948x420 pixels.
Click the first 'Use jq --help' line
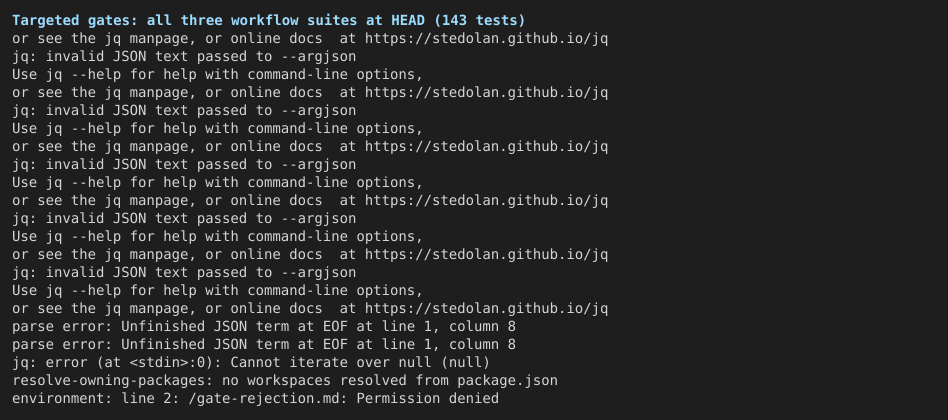click(218, 75)
